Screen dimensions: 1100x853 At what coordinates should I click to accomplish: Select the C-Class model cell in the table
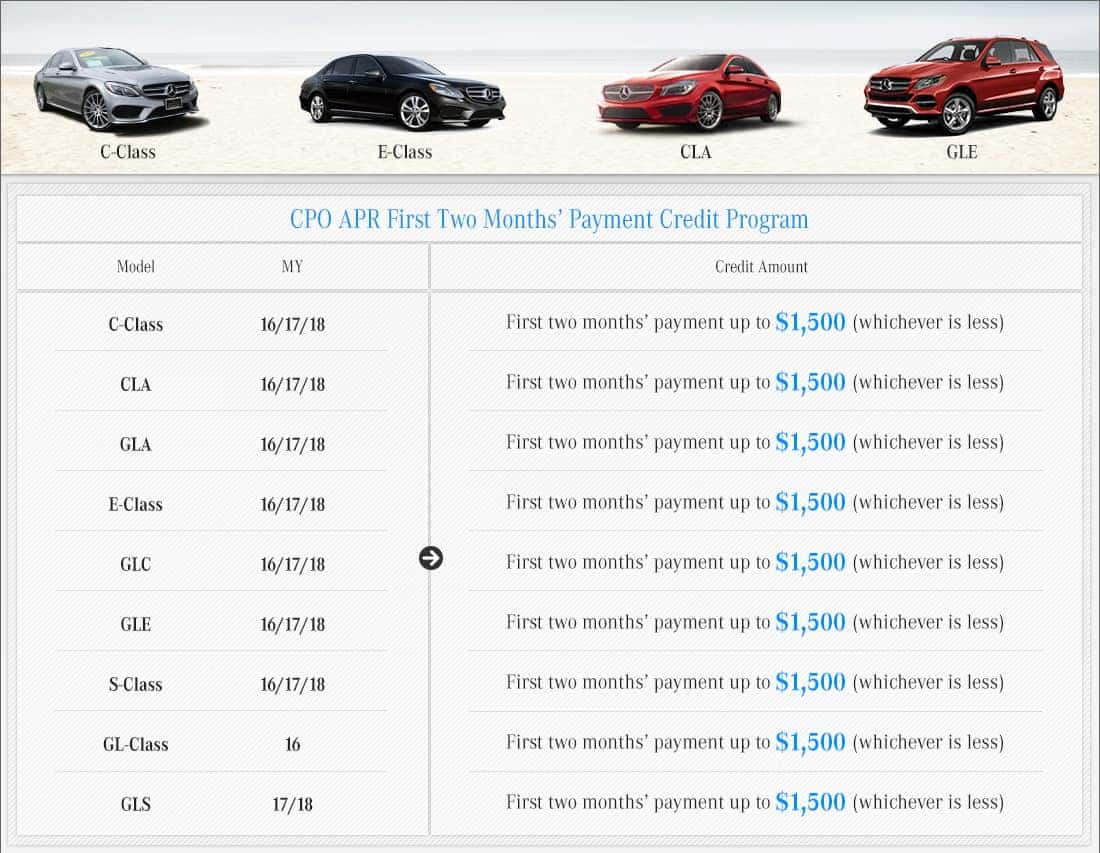[x=135, y=324]
